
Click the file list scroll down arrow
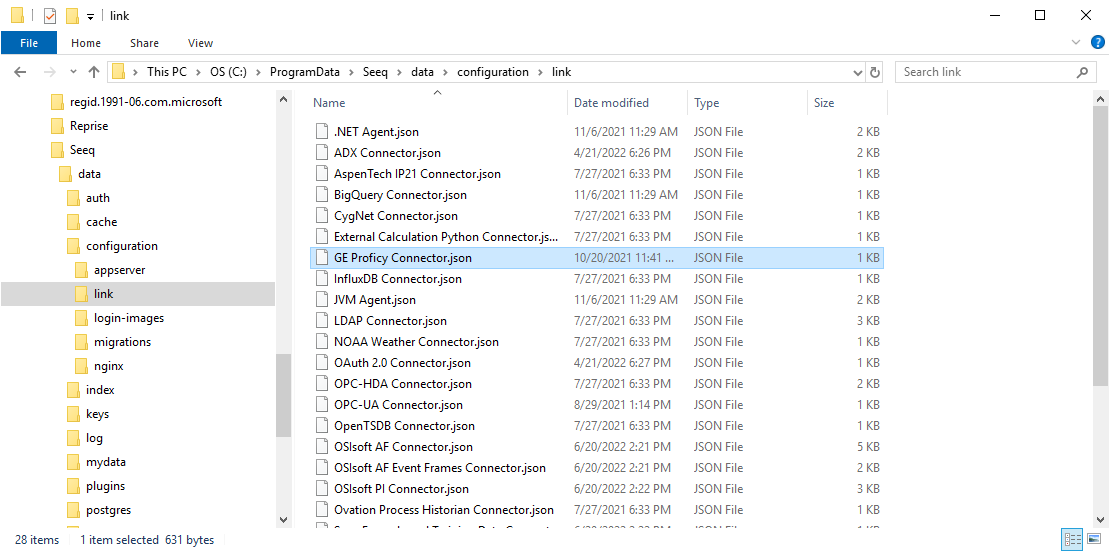pos(1102,519)
